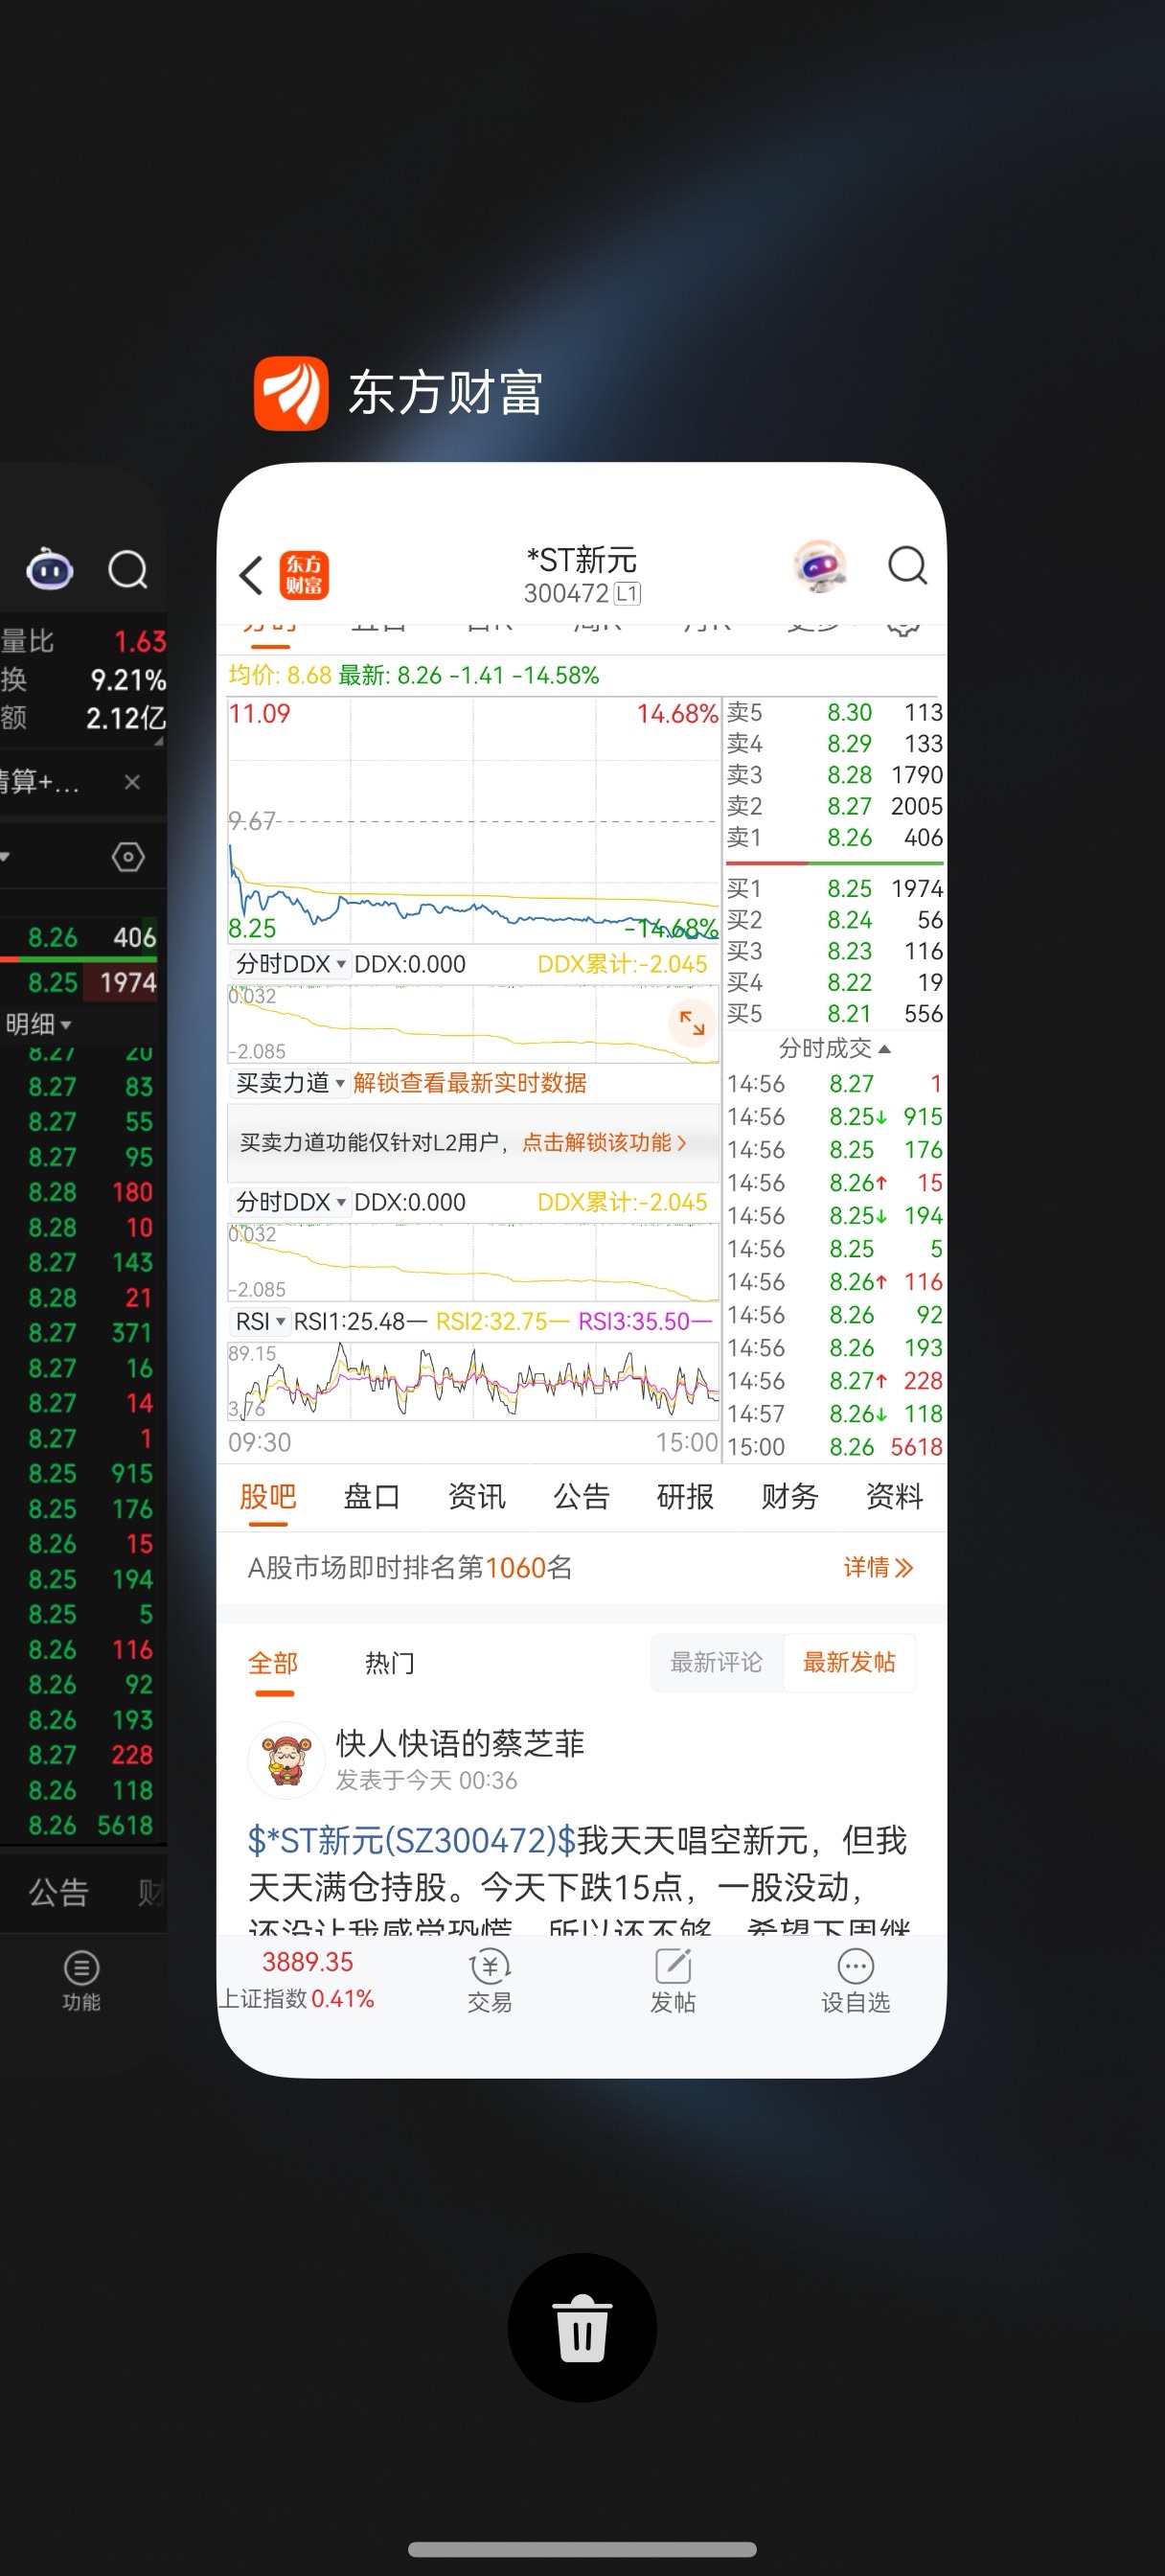Tap the 卖5 8.30 order row
Screen dimensions: 1165x2576
834,712
